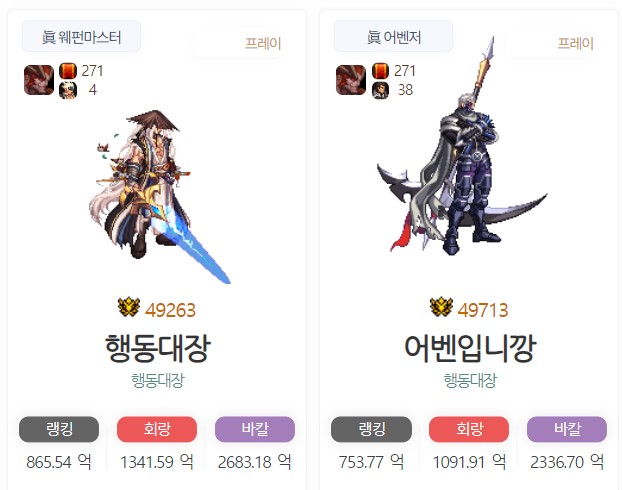Click the red dungeon icon on the 행동대장 card
The image size is (622, 490).
pos(39,80)
